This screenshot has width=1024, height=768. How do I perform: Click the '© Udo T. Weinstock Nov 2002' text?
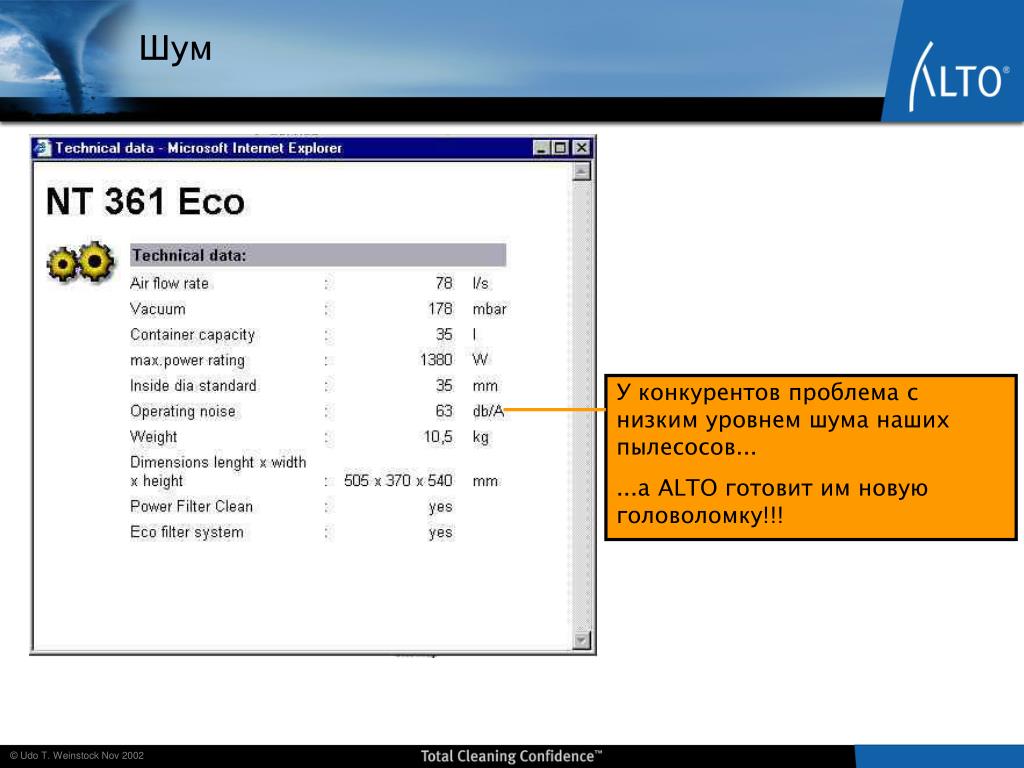[x=77, y=756]
